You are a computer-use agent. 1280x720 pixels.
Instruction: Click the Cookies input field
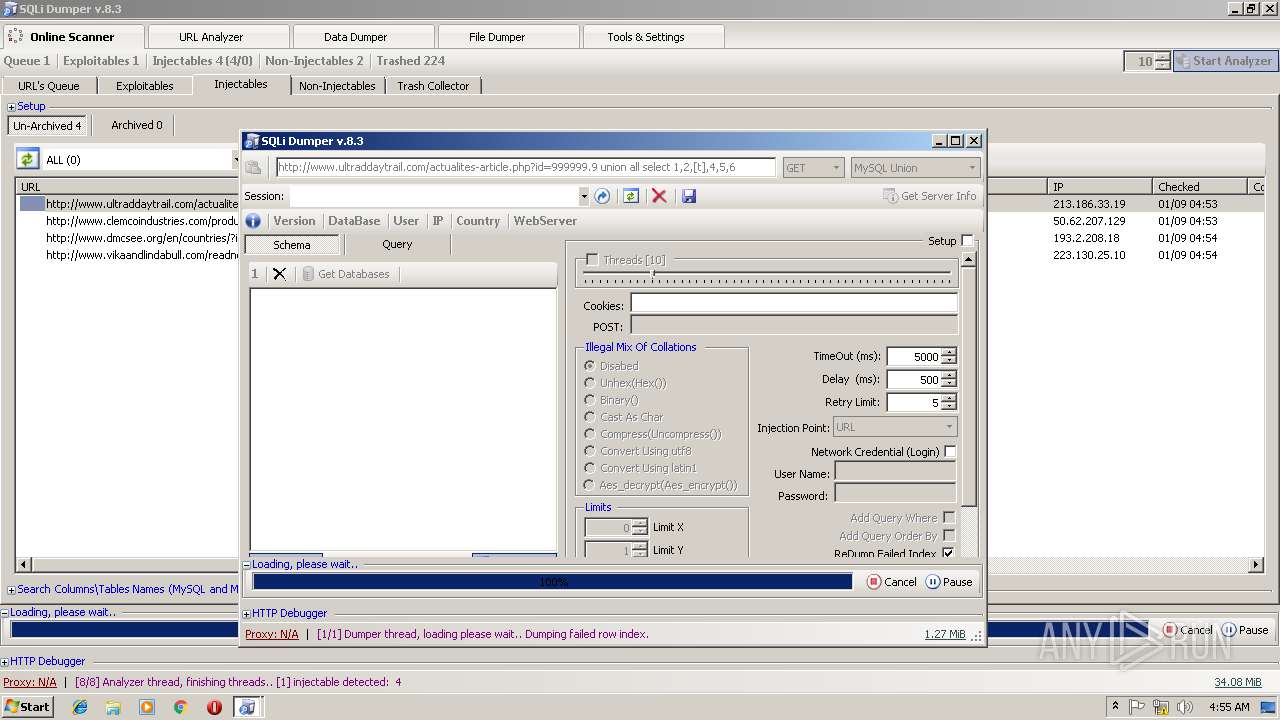pyautogui.click(x=793, y=305)
